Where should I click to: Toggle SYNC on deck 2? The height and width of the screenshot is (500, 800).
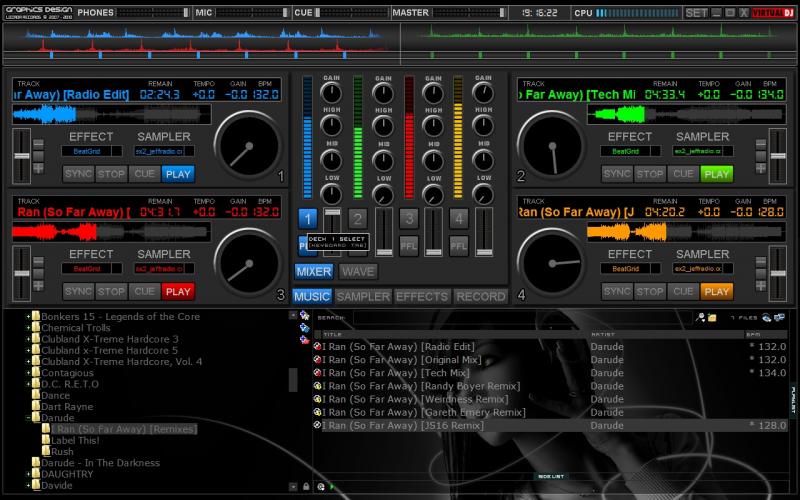(617, 174)
